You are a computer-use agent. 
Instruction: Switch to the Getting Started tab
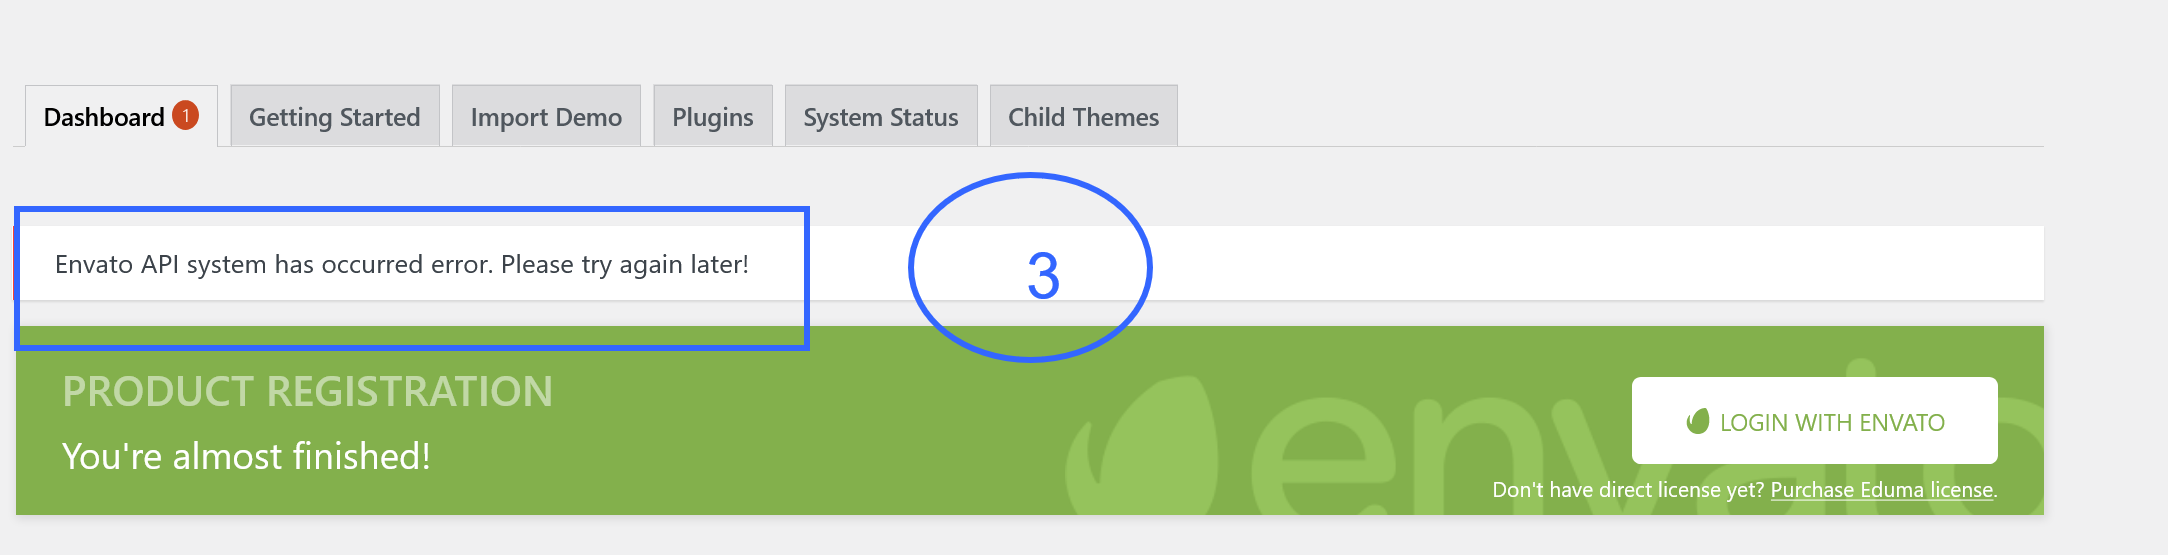pyautogui.click(x=335, y=117)
